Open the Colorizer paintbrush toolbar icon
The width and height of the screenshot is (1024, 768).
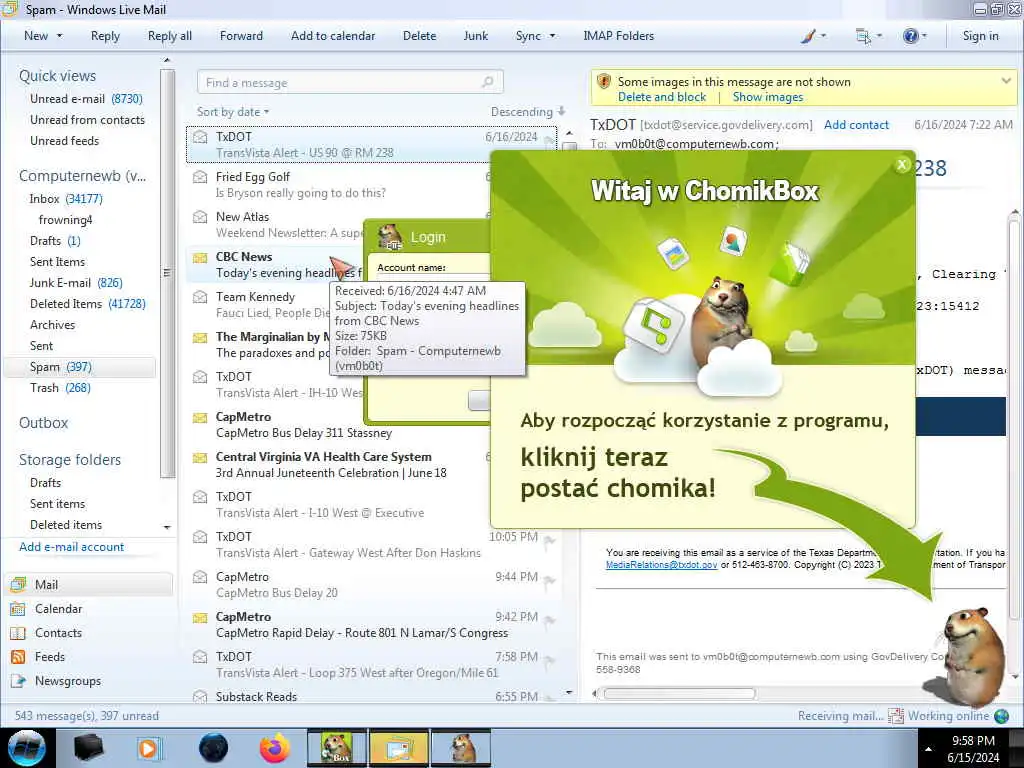pos(808,36)
